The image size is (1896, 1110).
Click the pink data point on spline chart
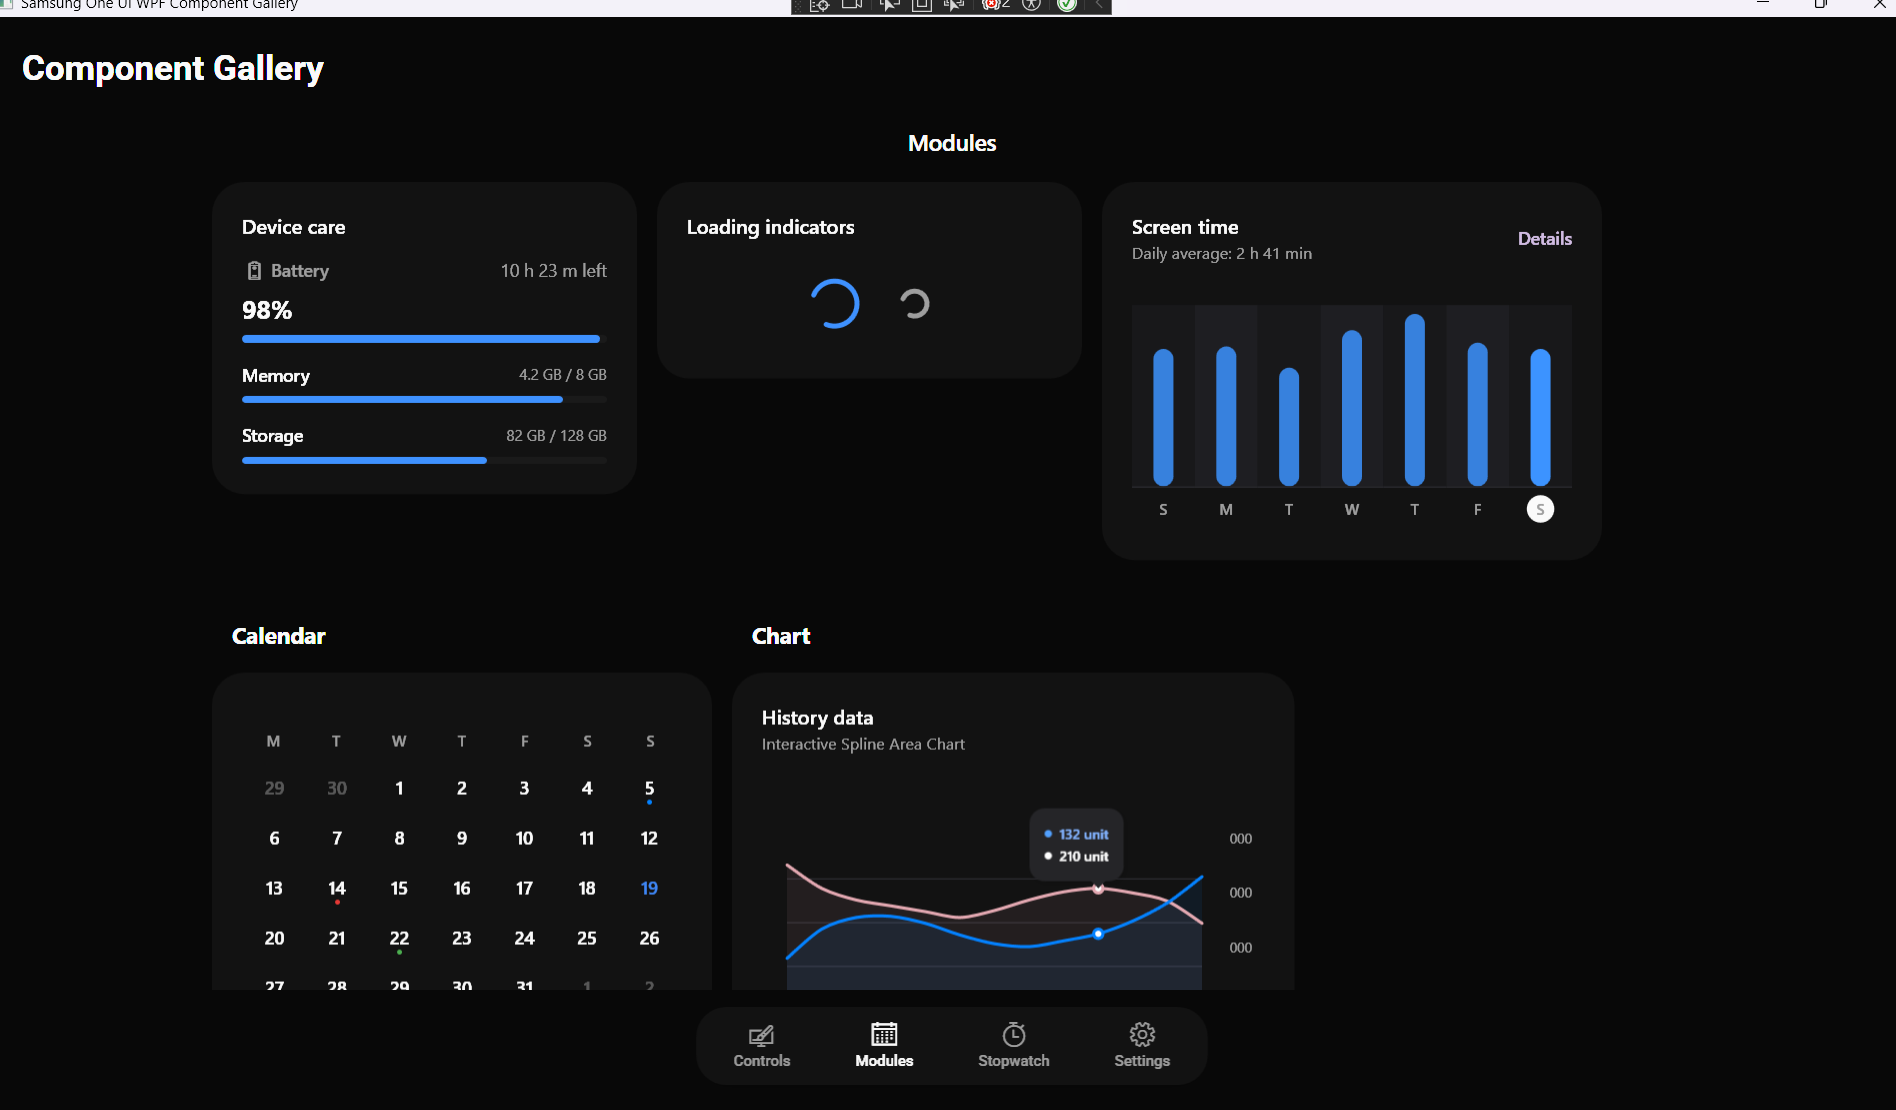click(x=1098, y=888)
